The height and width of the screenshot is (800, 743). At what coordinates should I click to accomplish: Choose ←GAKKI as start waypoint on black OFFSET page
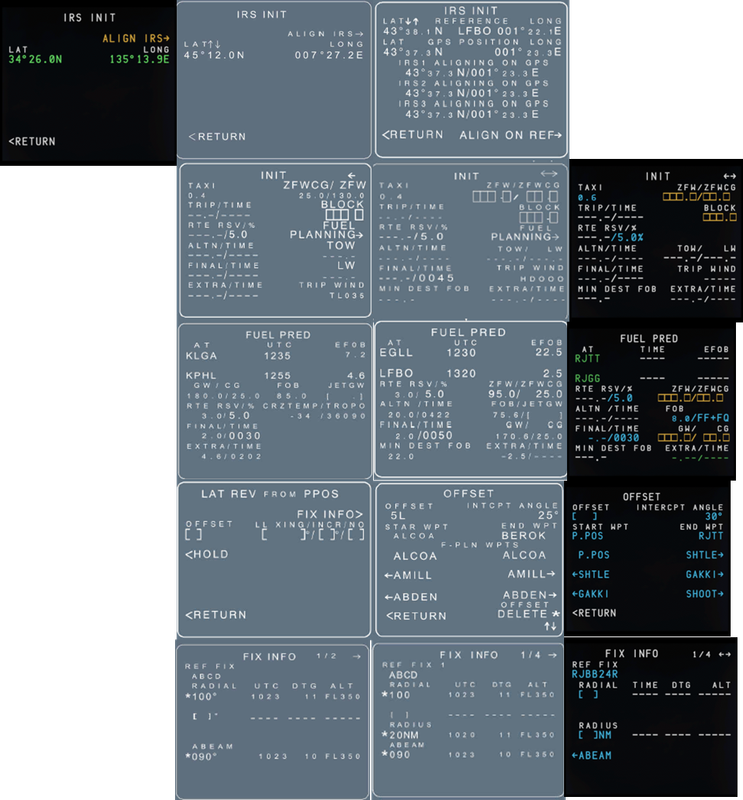point(590,594)
